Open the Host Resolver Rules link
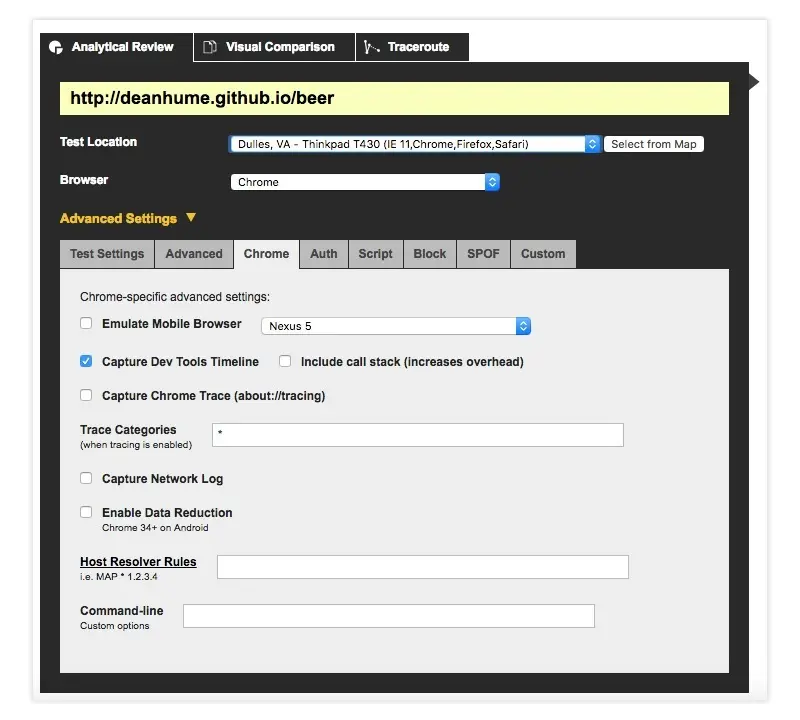 click(138, 561)
